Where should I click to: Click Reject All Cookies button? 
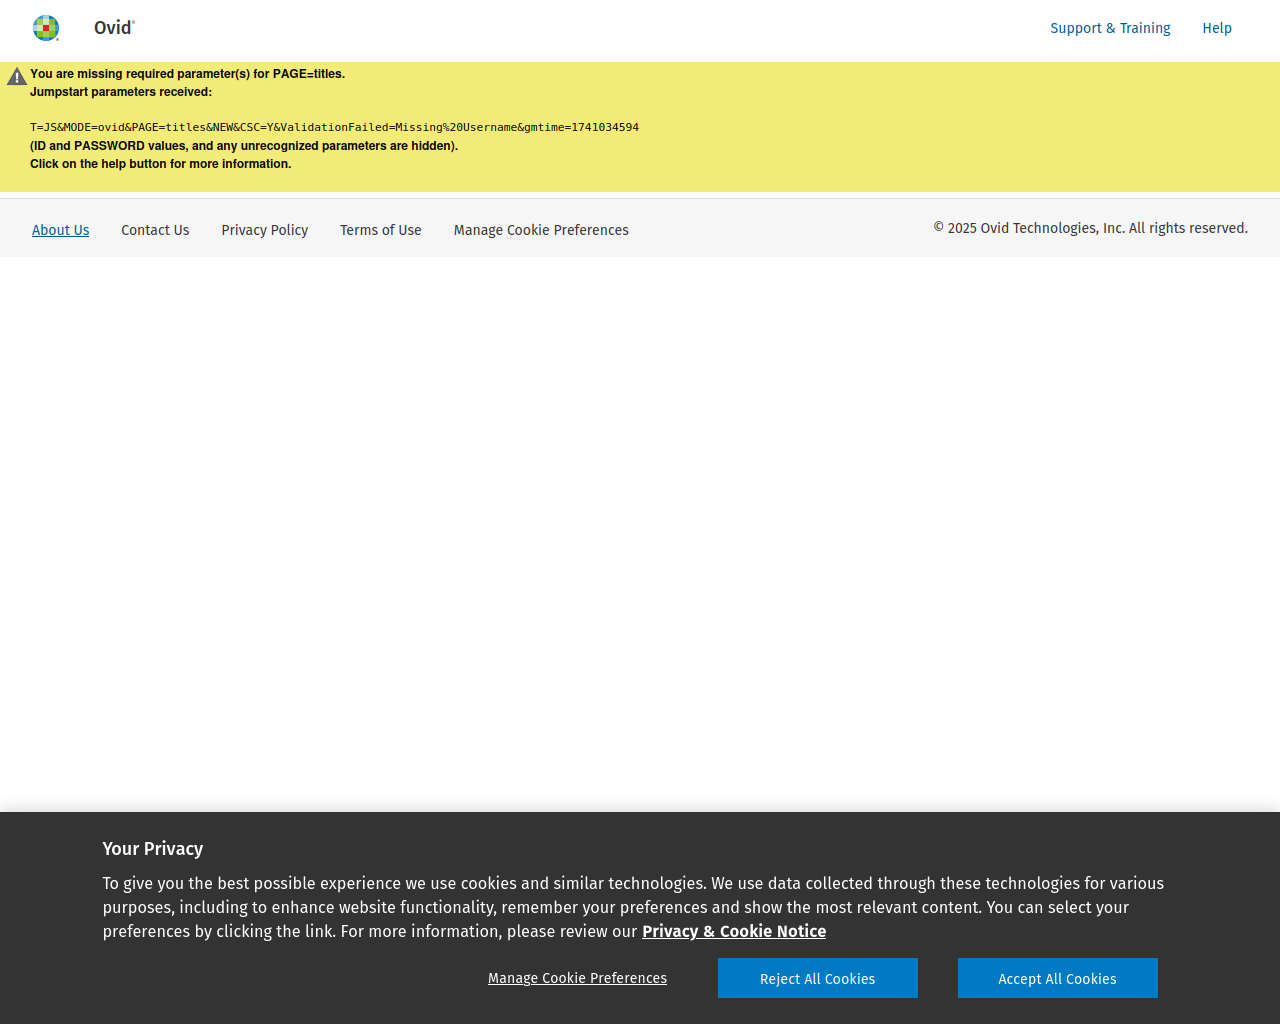pyautogui.click(x=818, y=978)
